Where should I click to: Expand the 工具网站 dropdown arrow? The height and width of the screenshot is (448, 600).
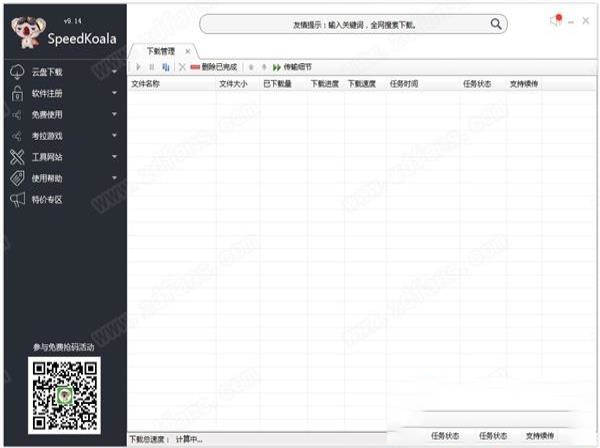(115, 157)
